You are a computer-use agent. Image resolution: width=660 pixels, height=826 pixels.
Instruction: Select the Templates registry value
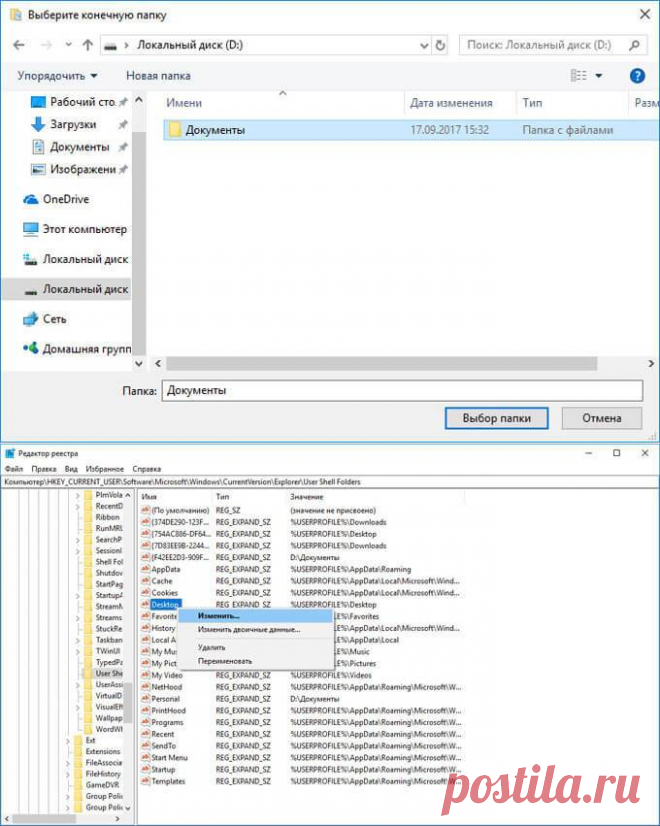[168, 781]
